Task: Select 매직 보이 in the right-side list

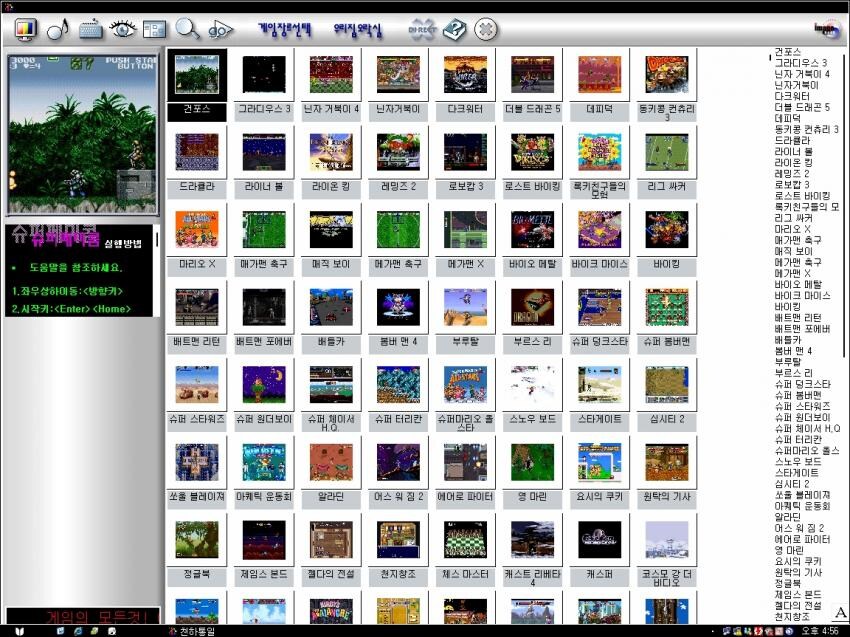Action: click(x=793, y=251)
